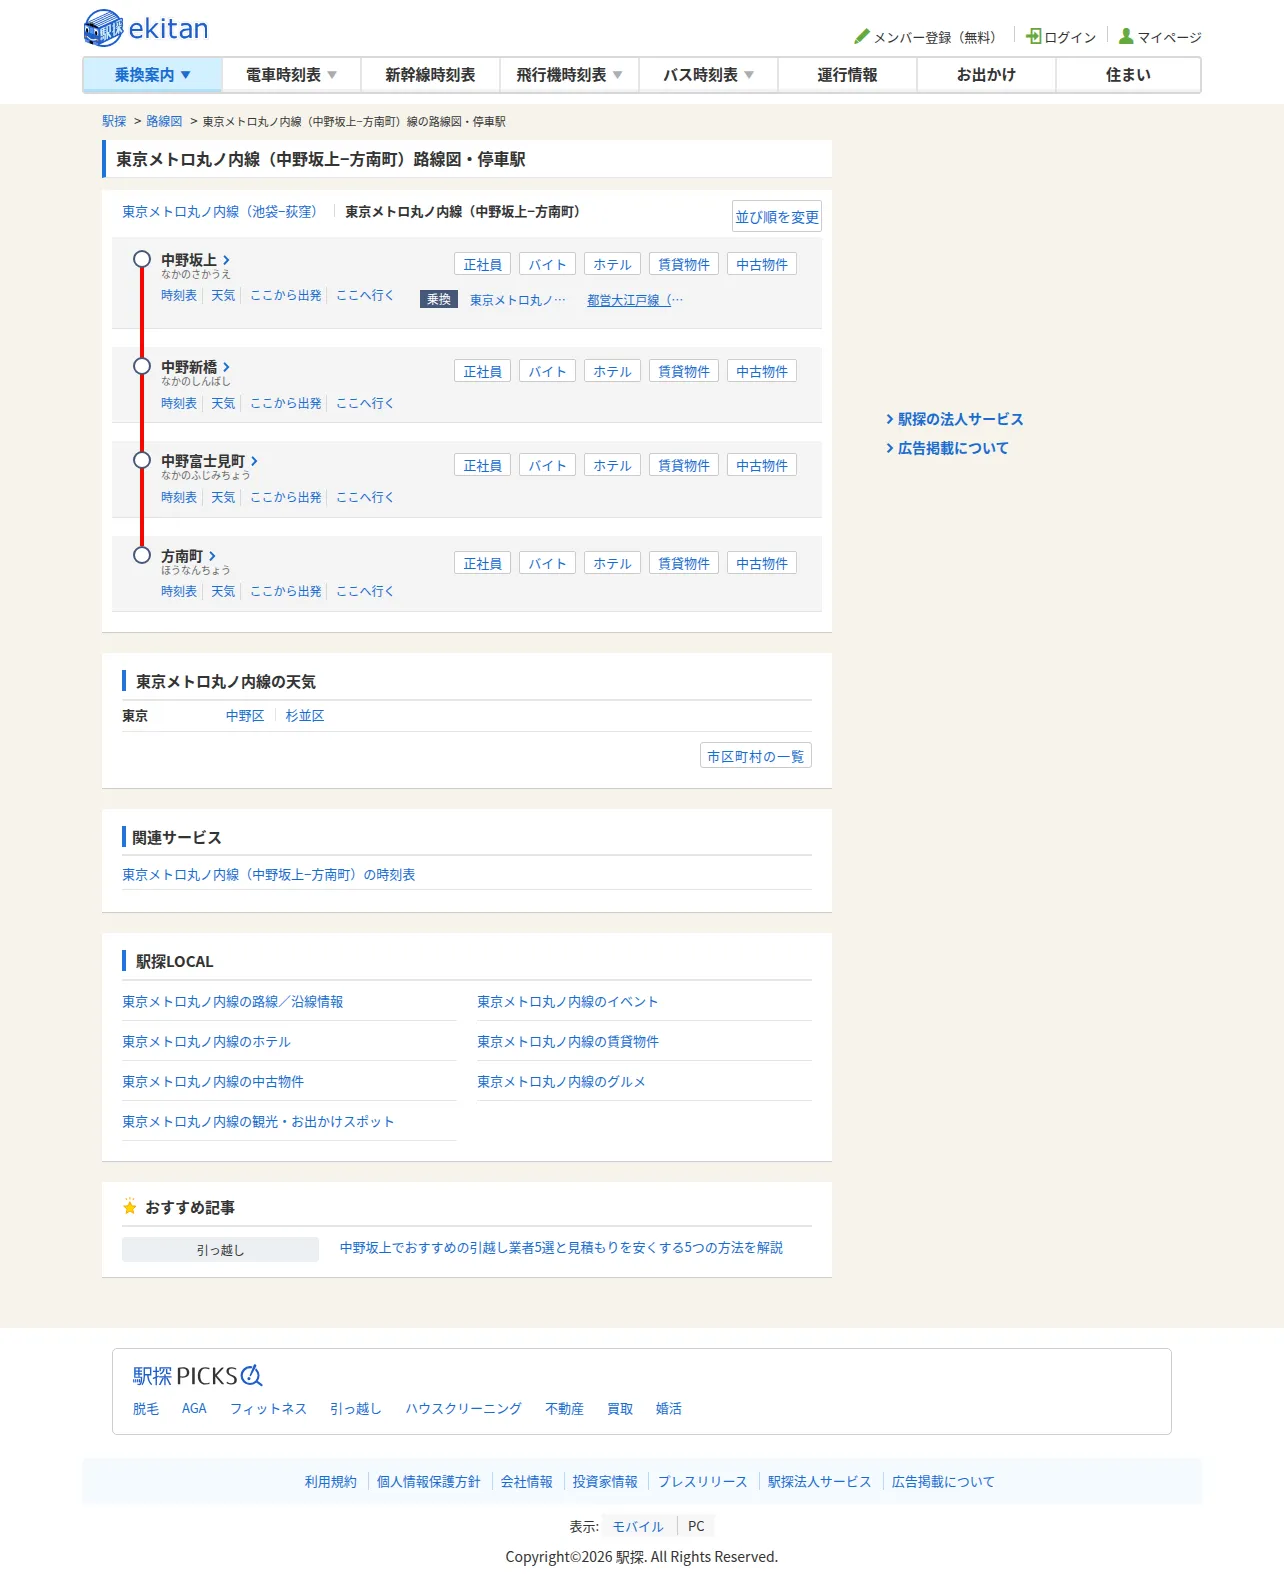Expand the 電車時刻表 dropdown

[x=292, y=75]
